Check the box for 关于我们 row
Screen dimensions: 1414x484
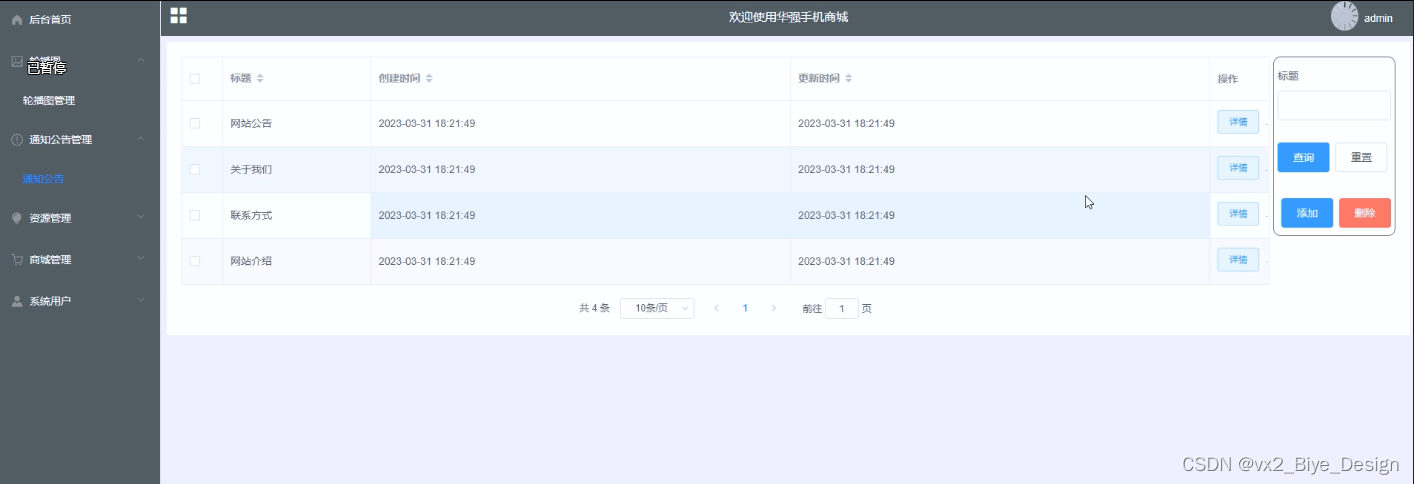point(195,169)
